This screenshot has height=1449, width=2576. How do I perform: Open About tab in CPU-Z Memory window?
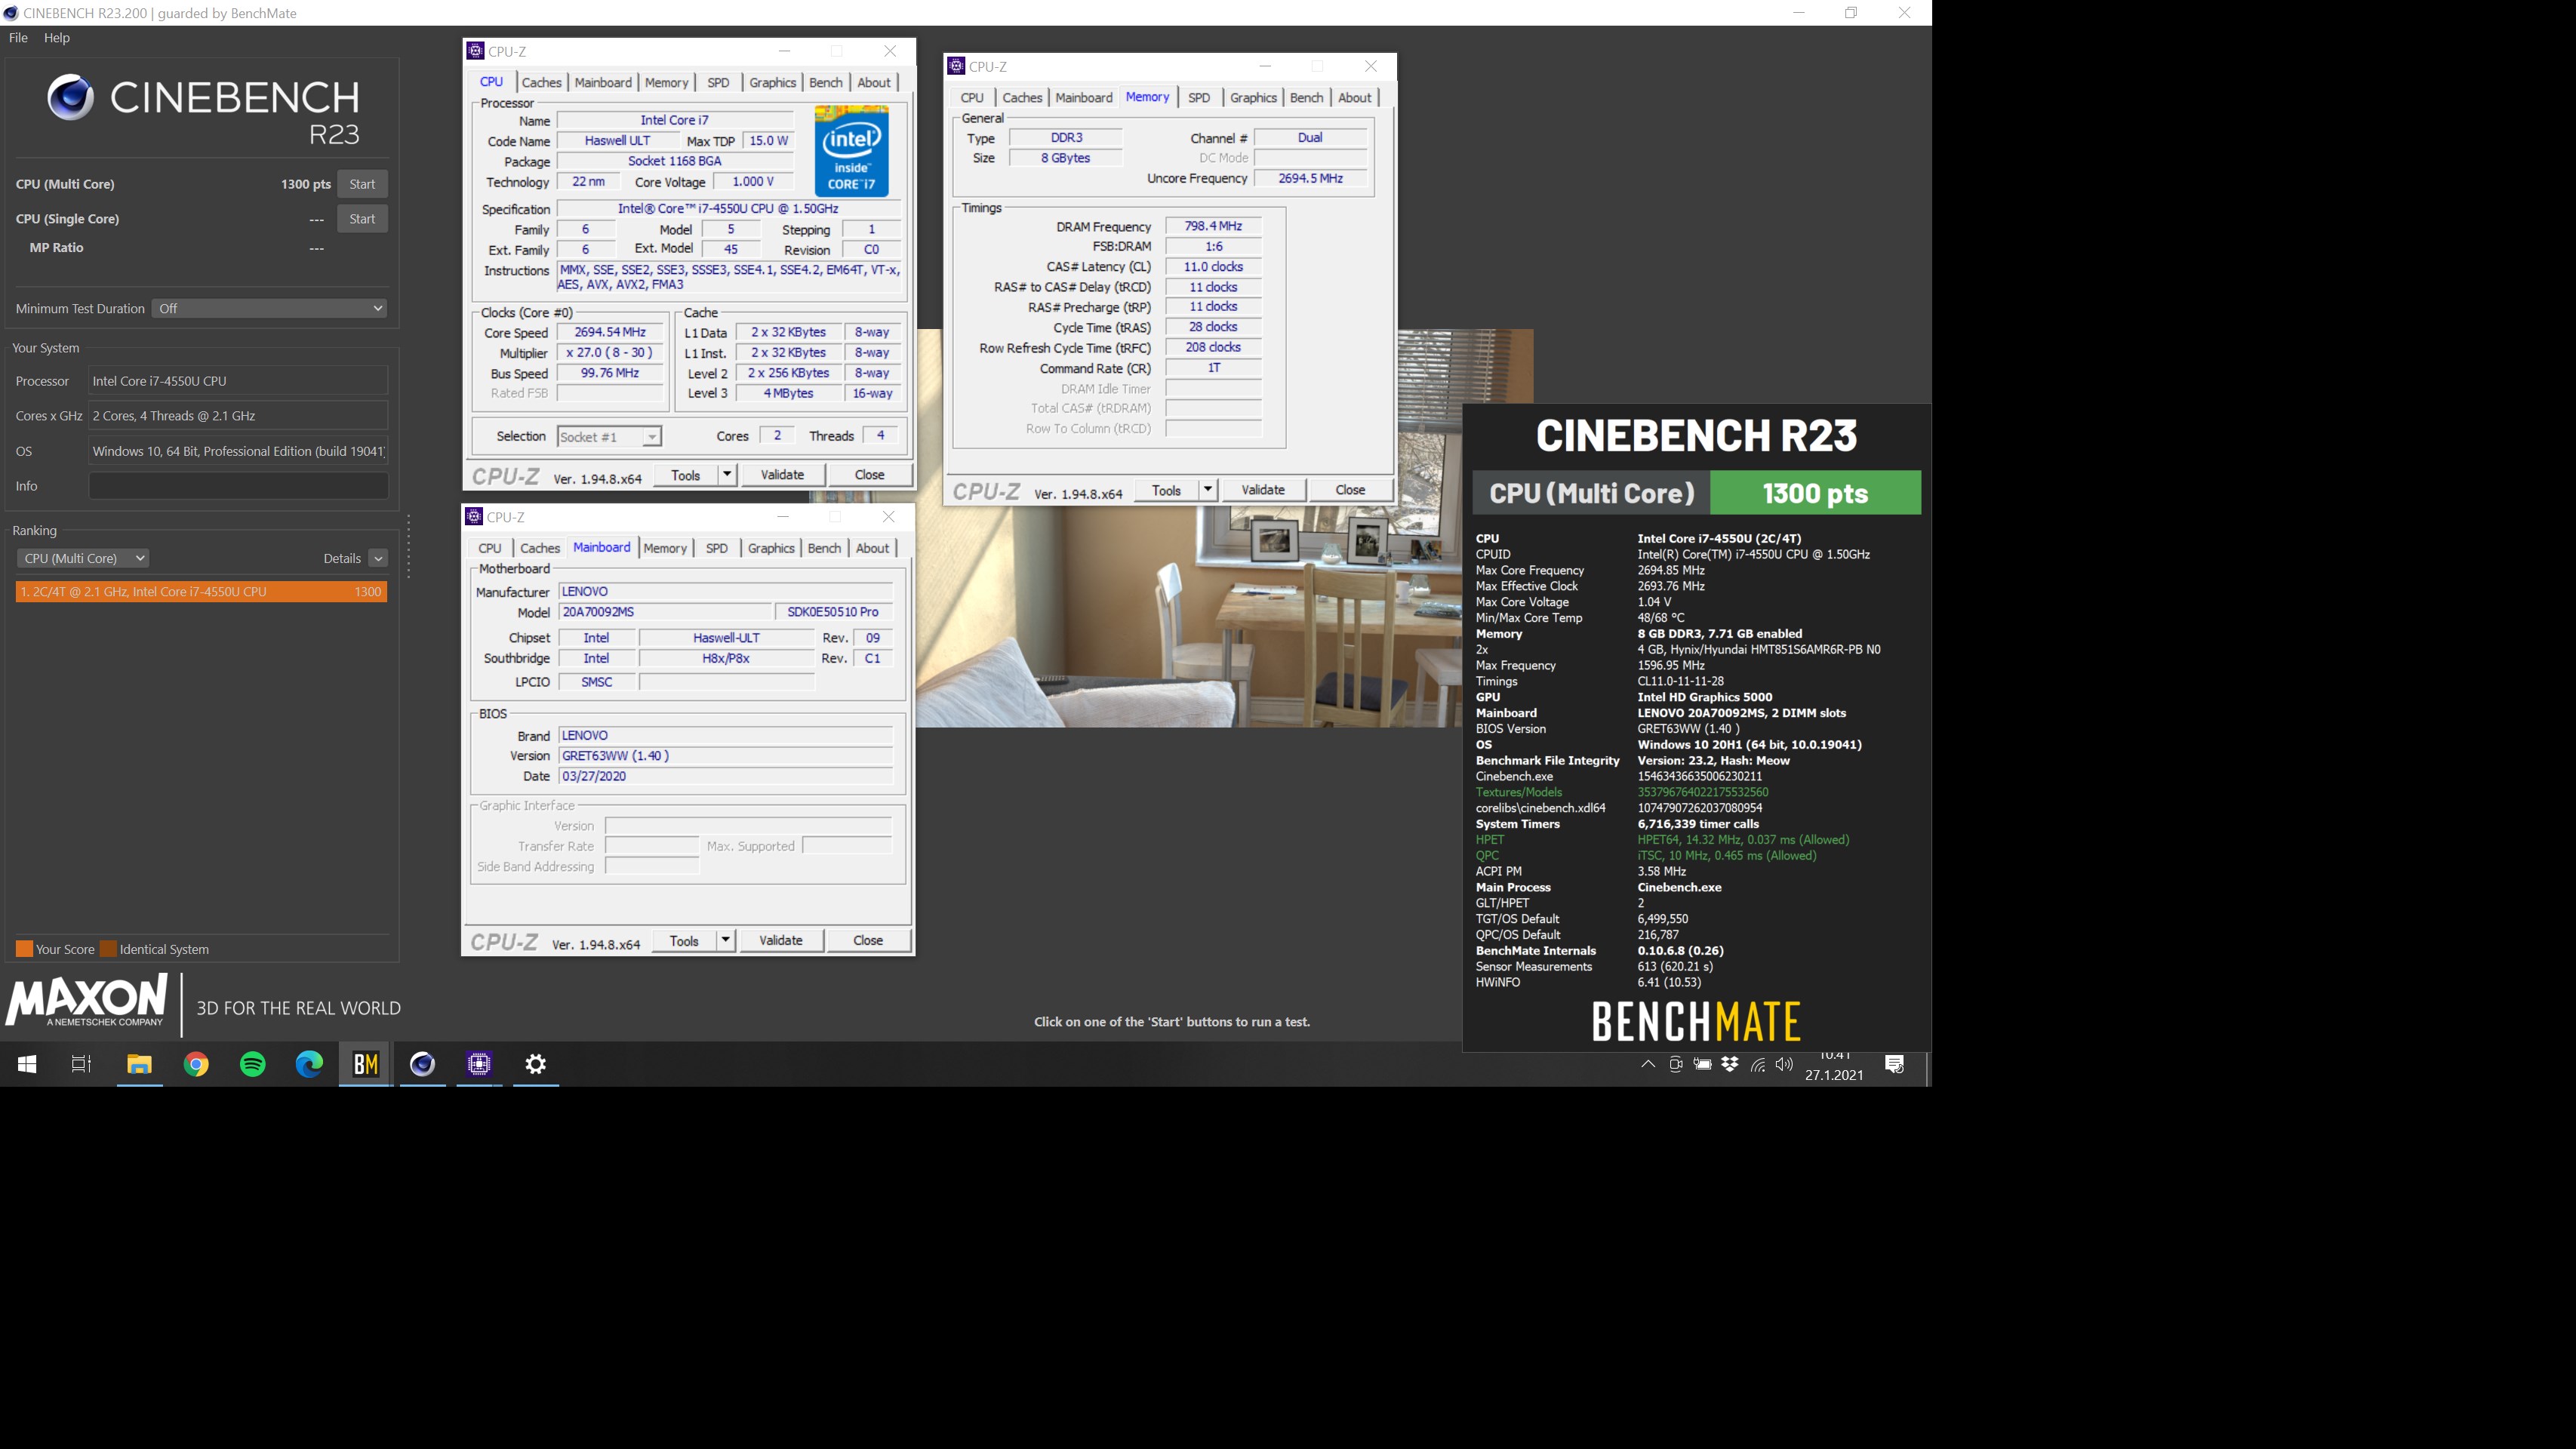(x=1355, y=97)
